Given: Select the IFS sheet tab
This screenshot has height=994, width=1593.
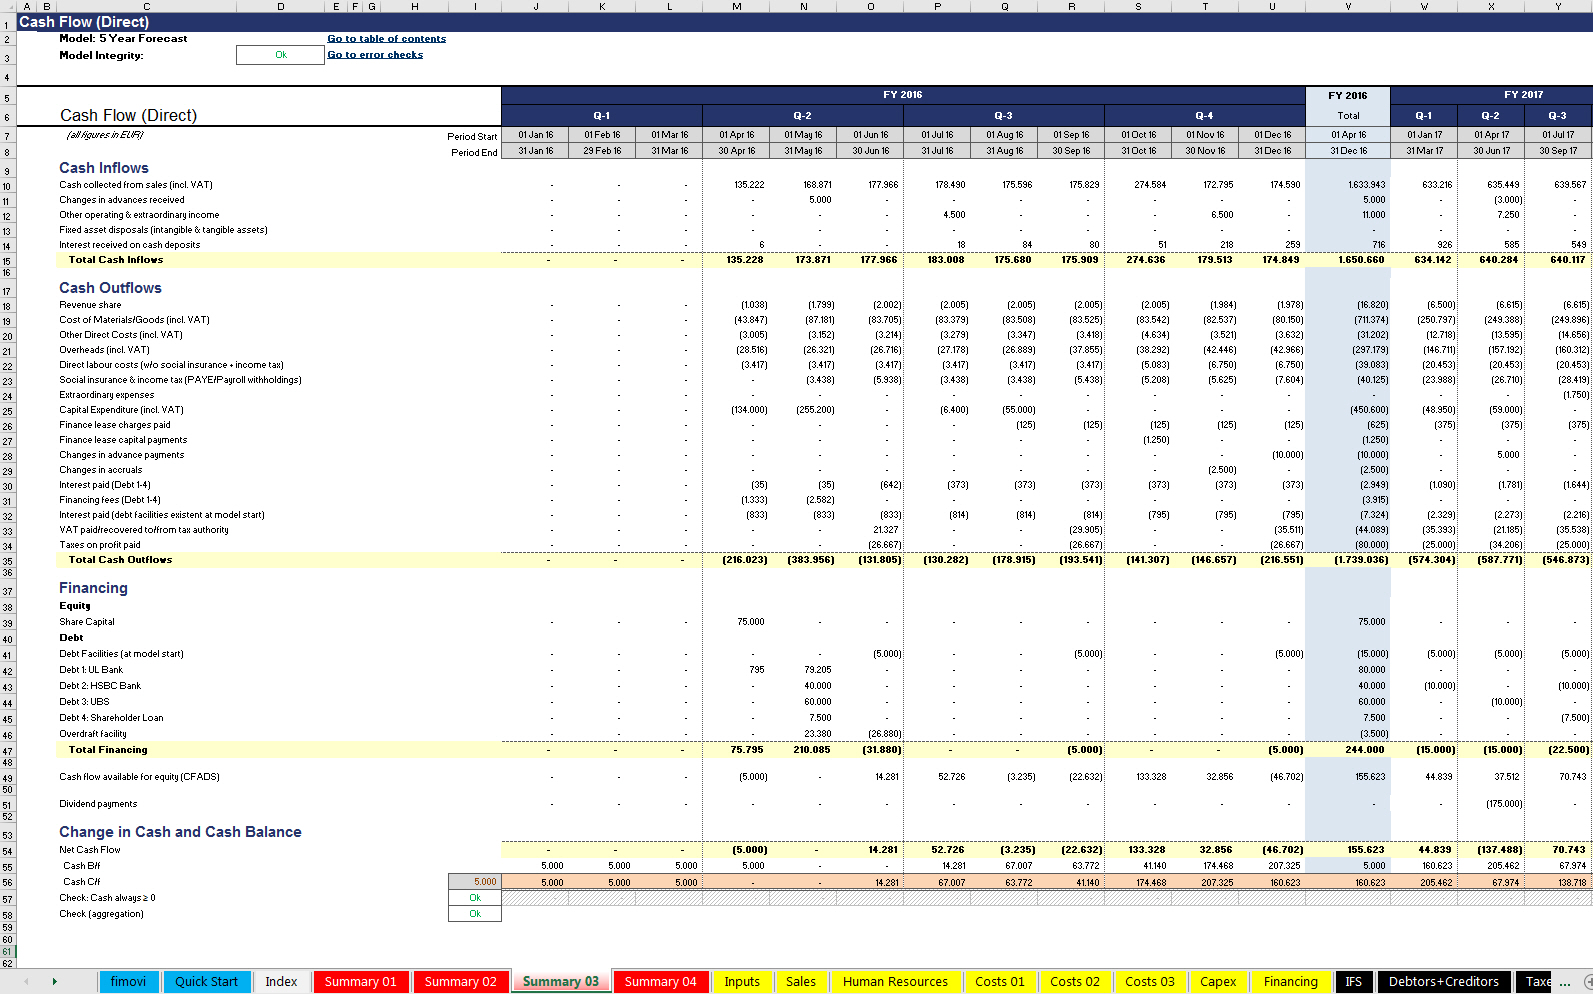Looking at the screenshot, I should pyautogui.click(x=1353, y=982).
